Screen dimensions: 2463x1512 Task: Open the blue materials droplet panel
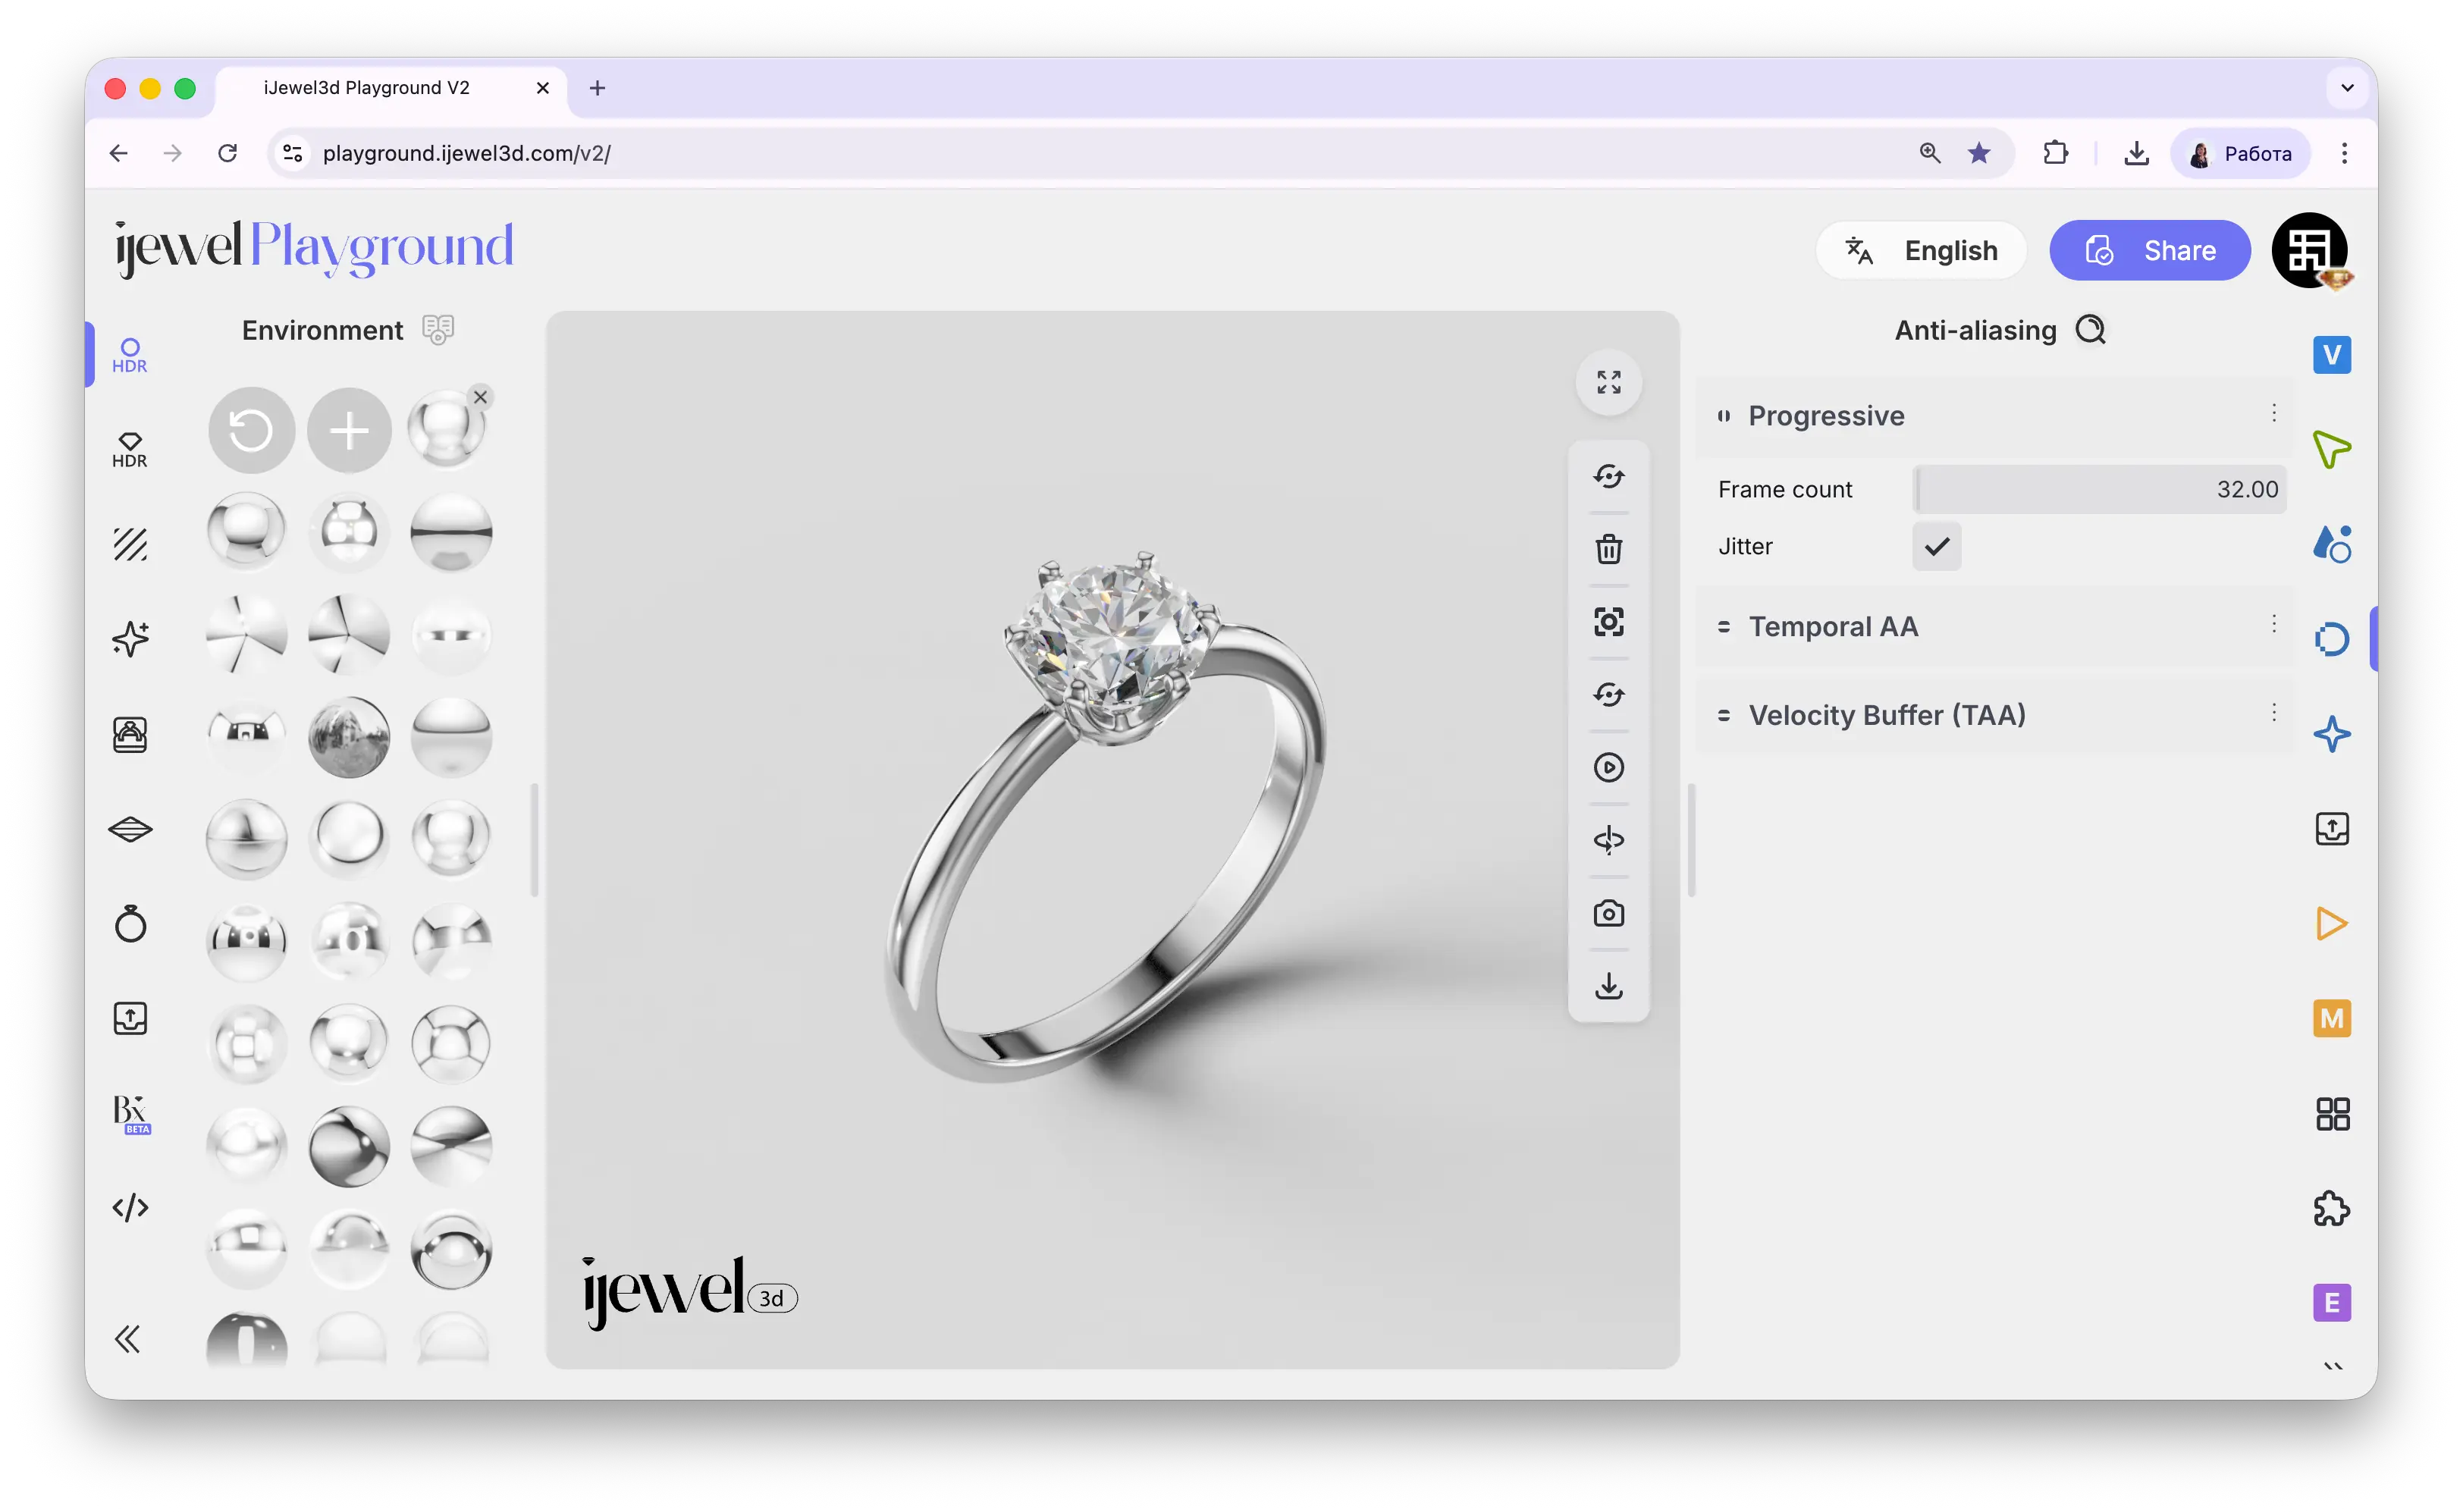[x=2331, y=544]
